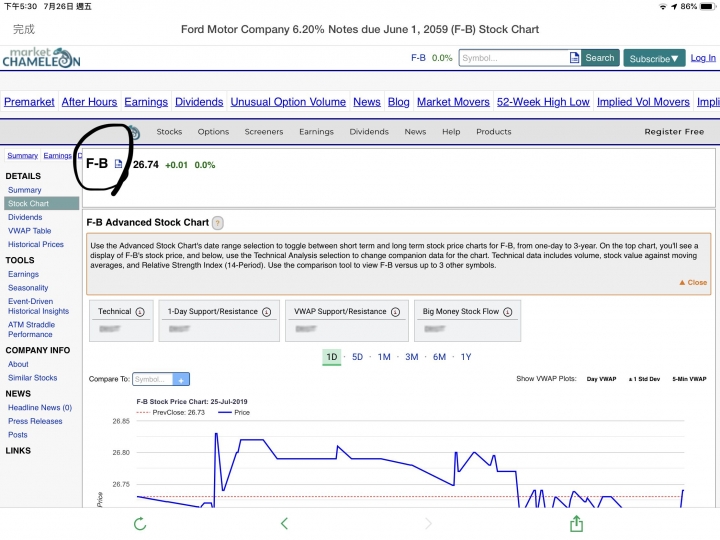This screenshot has width=720, height=540.
Task: Open the Dividends link in the top row
Action: click(x=199, y=102)
